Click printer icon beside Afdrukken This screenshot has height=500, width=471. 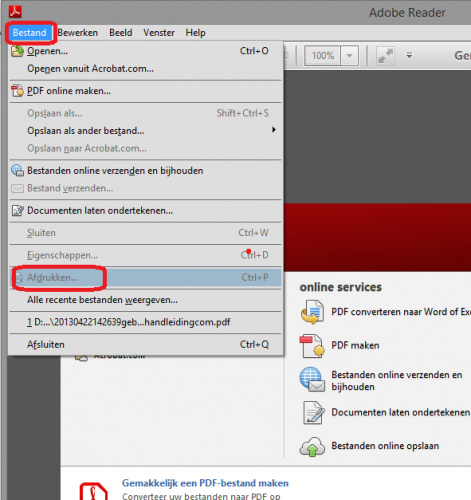pos(19,277)
